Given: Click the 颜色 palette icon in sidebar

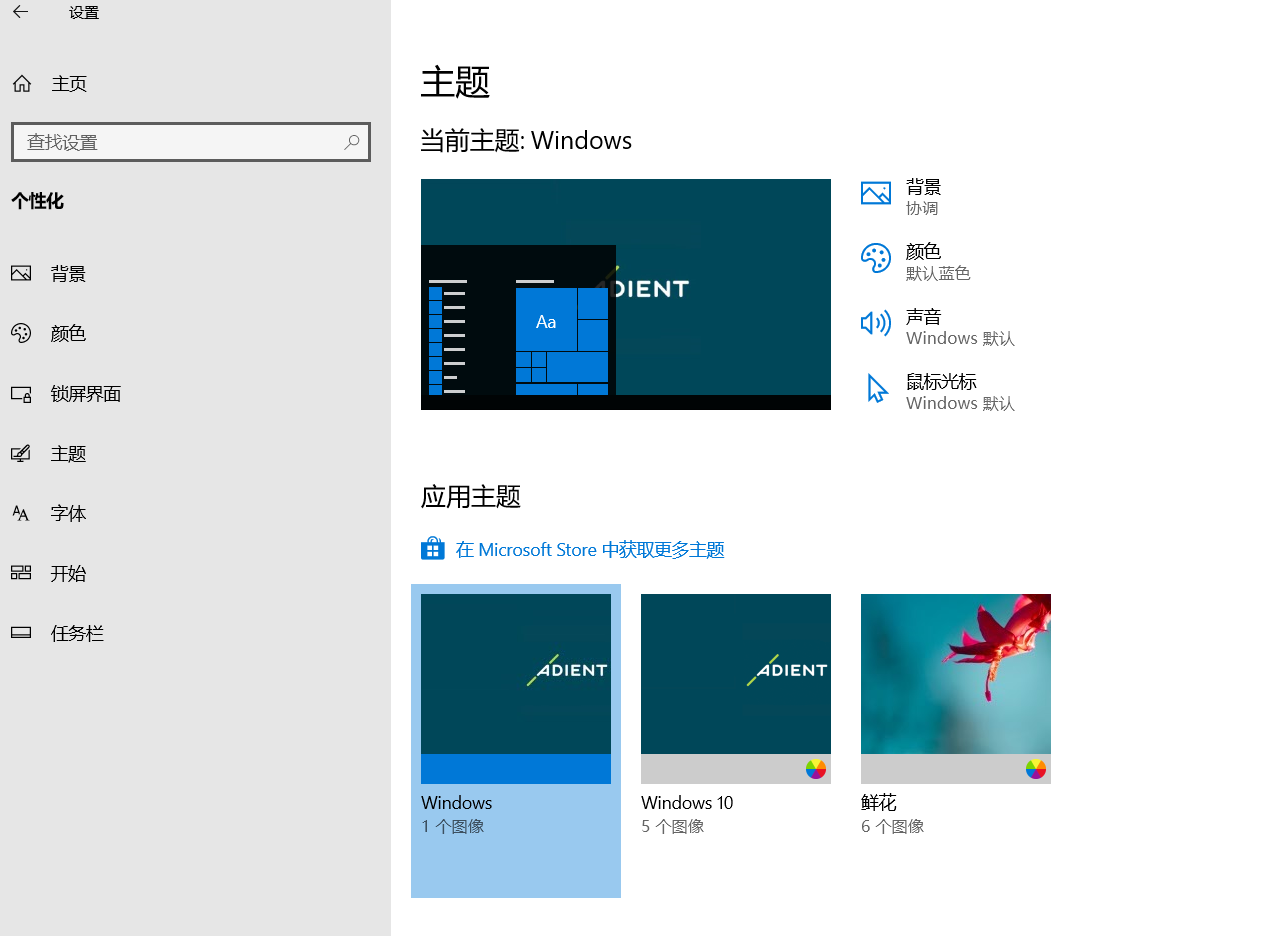Looking at the screenshot, I should [21, 333].
